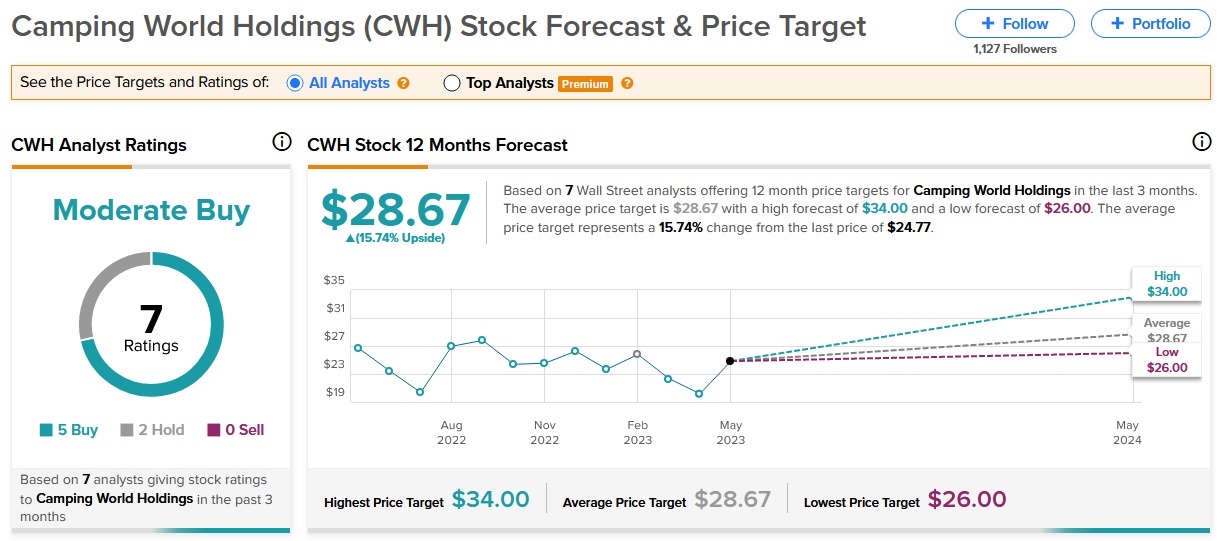Click the info icon beside 12 Months Forecast

(1202, 142)
